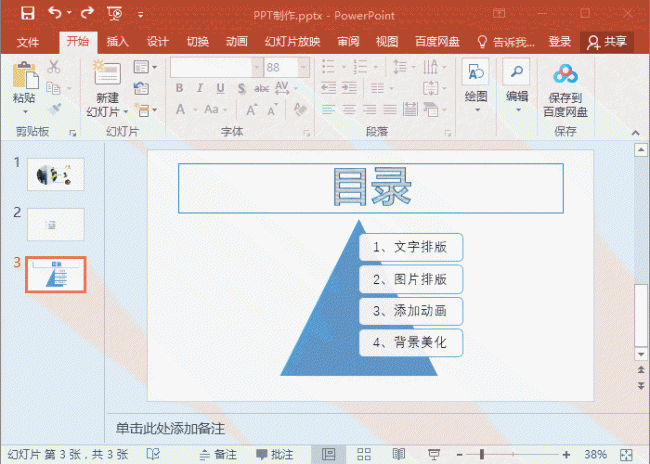This screenshot has width=650, height=464.
Task: Click the 粘贴 paste icon
Action: 25,75
